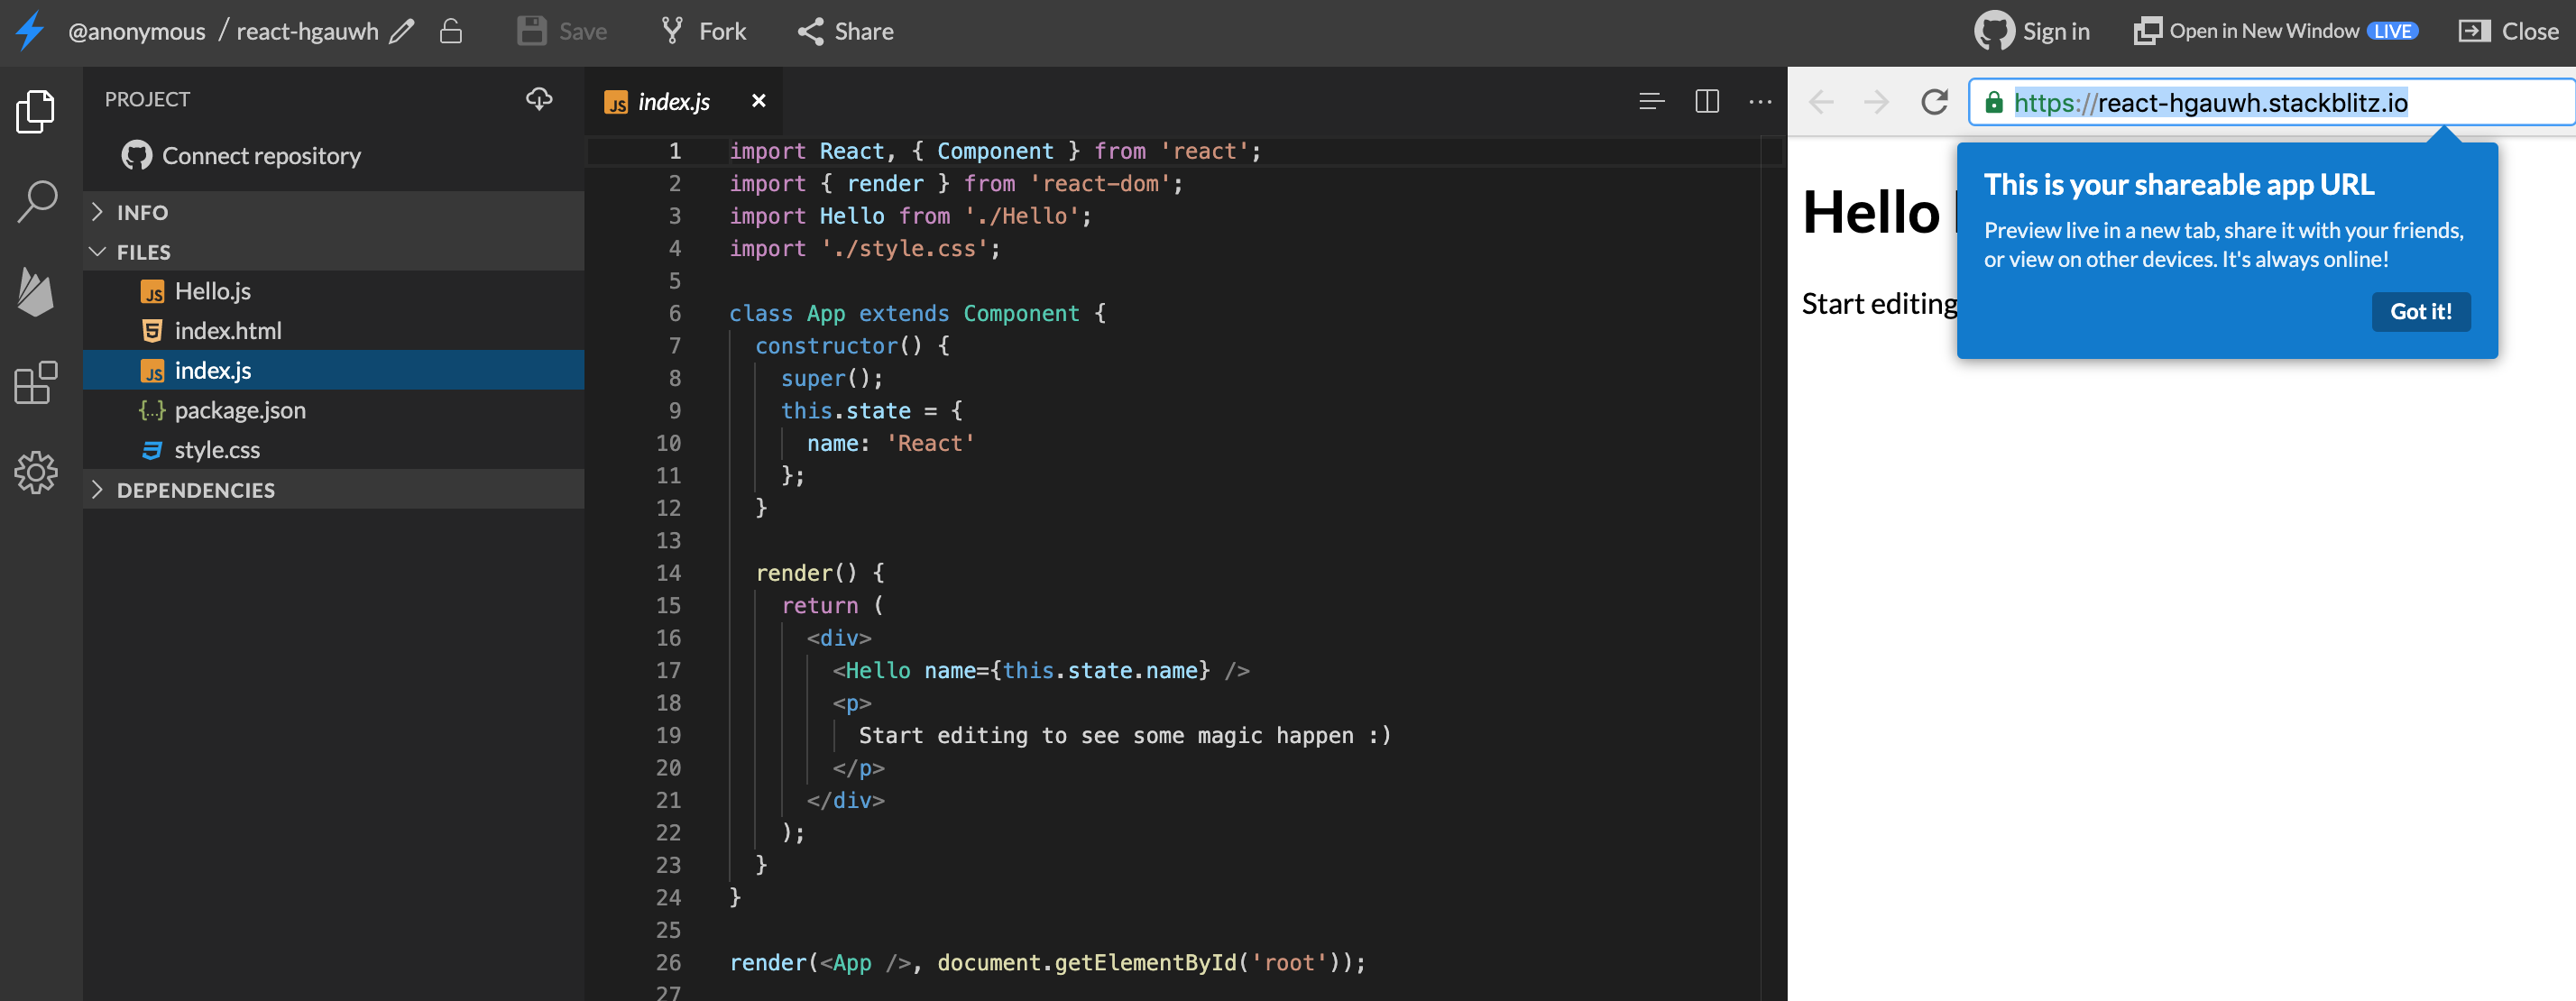Click the Fork button

click(x=704, y=32)
